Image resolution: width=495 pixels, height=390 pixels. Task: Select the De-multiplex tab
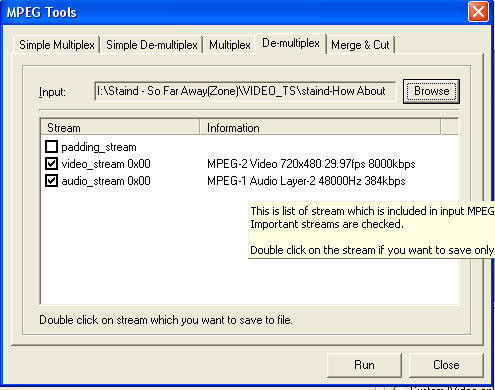coord(291,43)
